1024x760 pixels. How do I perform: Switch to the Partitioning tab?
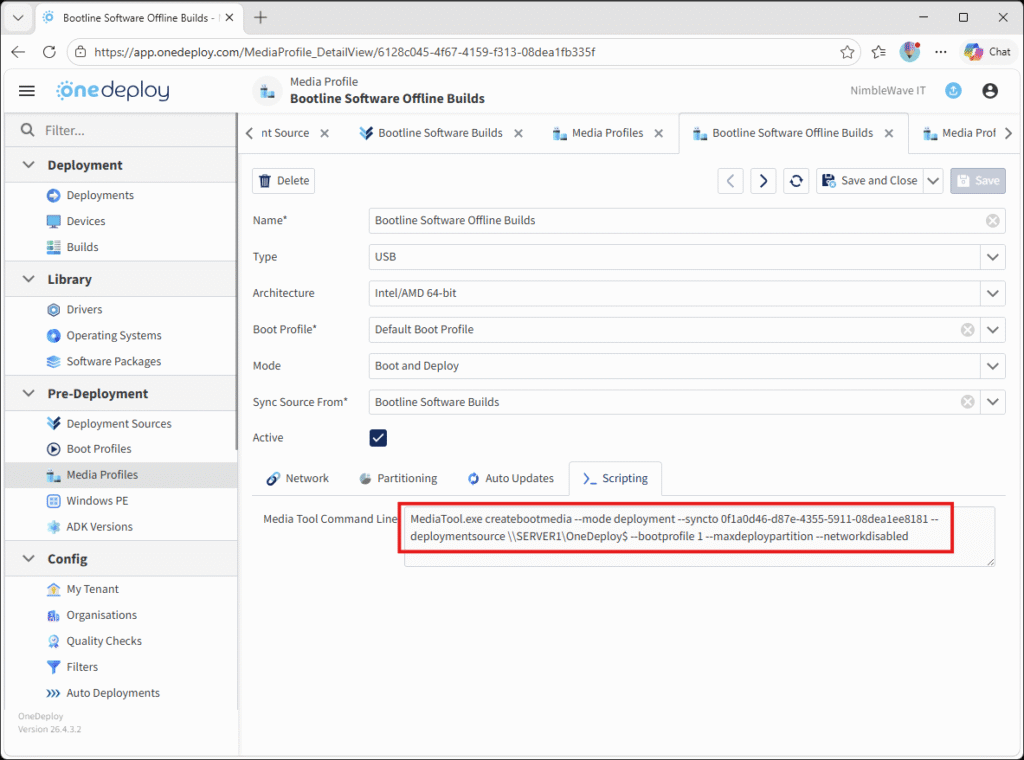tap(398, 479)
